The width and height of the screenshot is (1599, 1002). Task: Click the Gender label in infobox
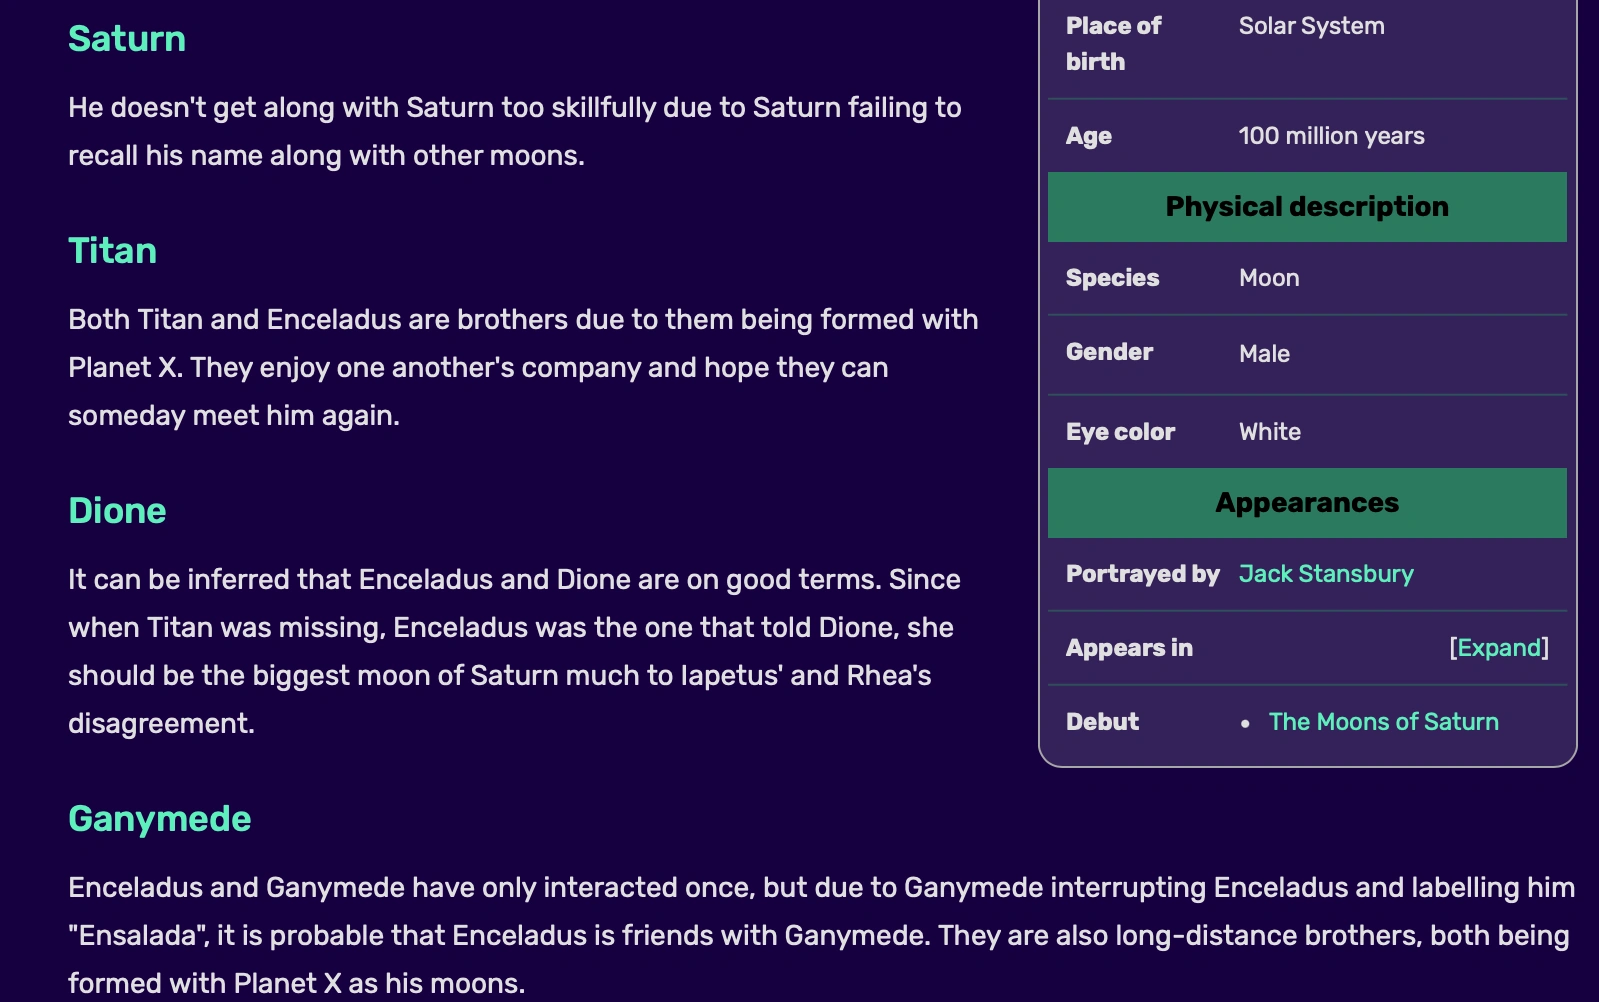(1109, 352)
